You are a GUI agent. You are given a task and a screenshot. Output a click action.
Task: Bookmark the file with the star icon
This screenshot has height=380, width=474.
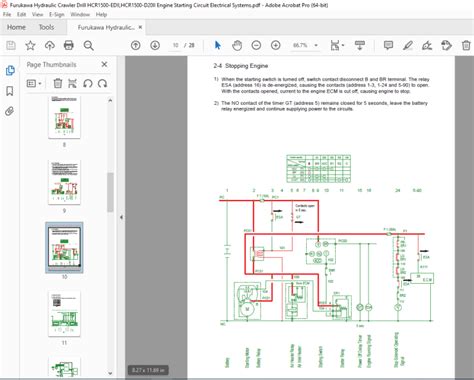(30, 45)
